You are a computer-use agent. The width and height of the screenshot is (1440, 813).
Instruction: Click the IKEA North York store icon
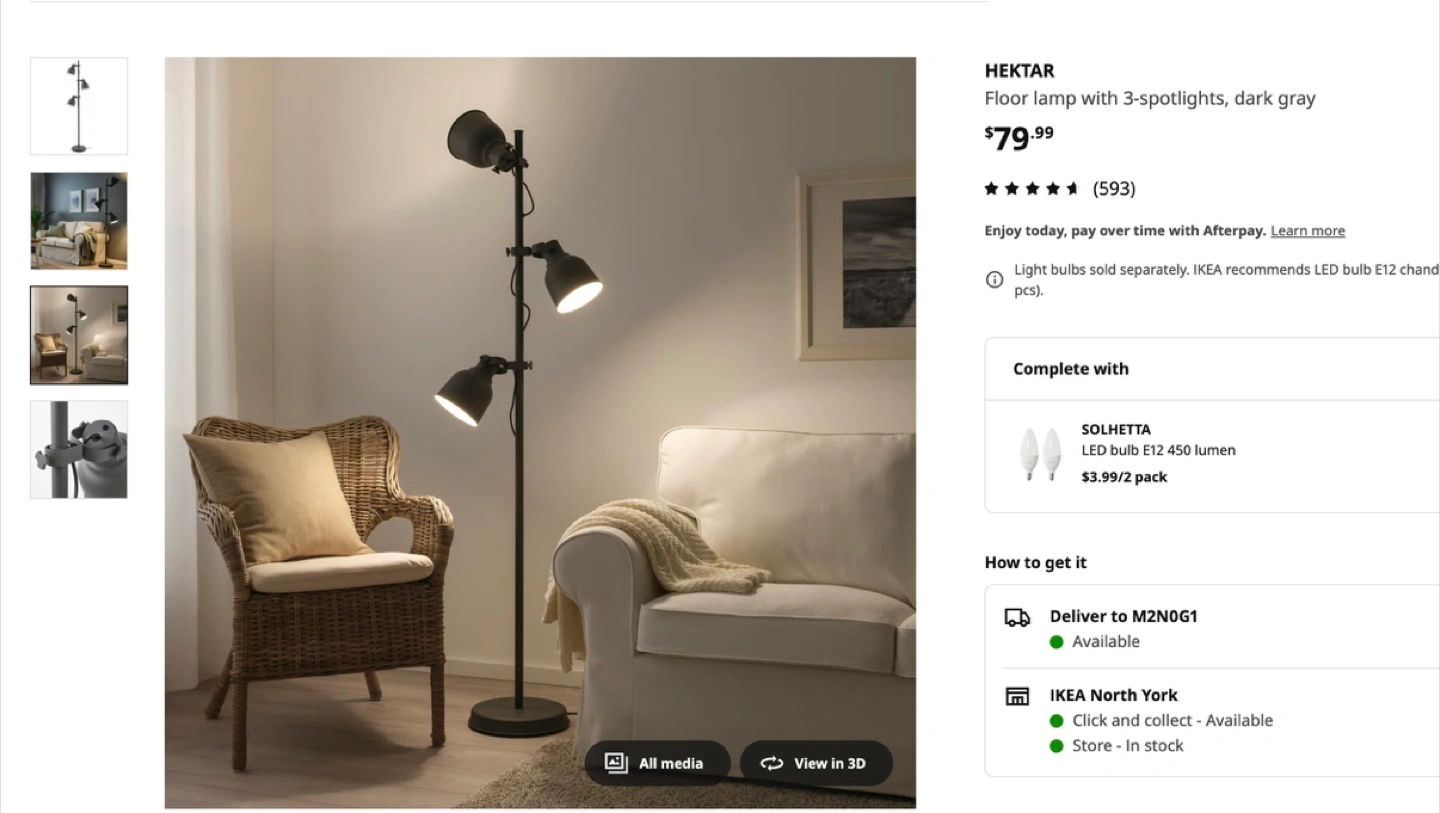(1017, 696)
